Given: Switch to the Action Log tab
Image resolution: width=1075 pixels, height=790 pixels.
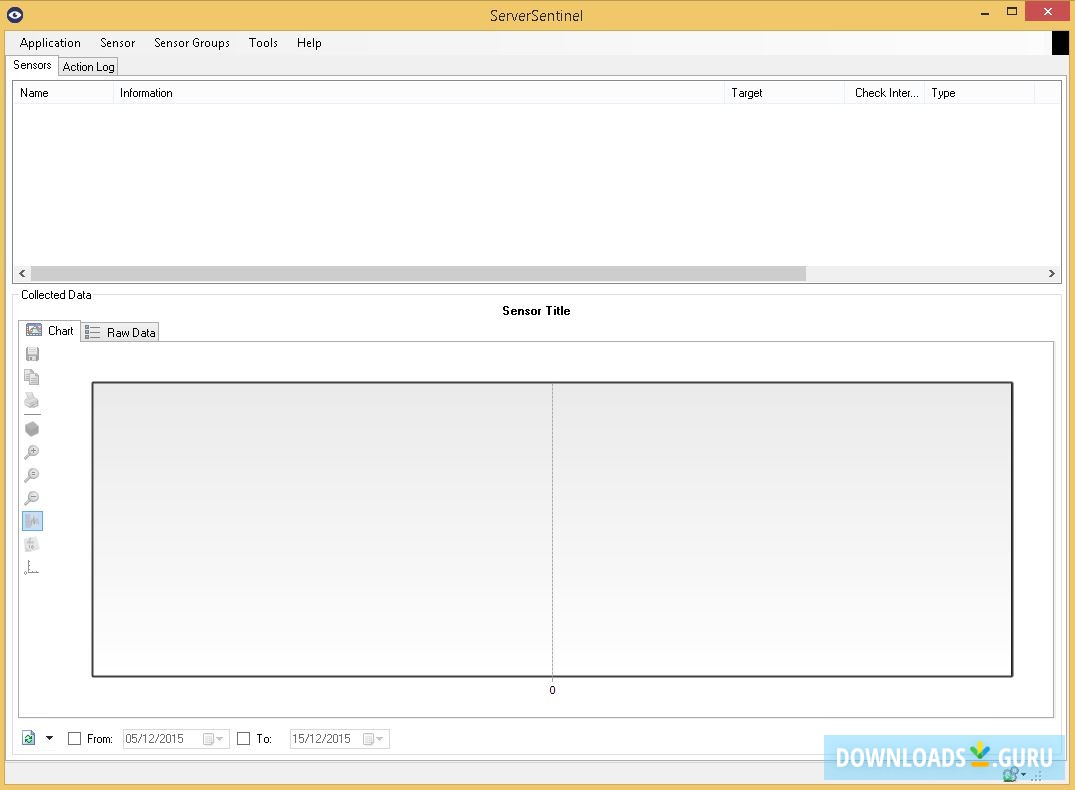Looking at the screenshot, I should tap(88, 67).
